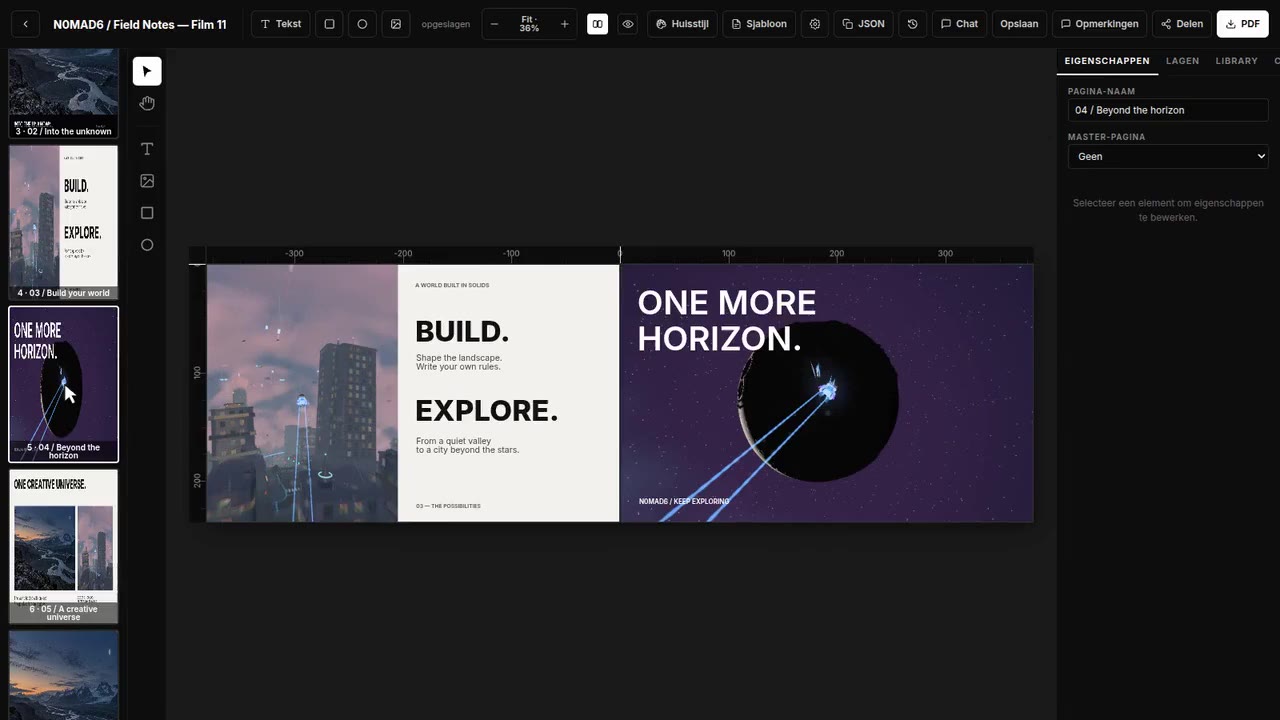Viewport: 1280px width, 720px height.
Task: Go back using the top-left arrow button
Action: click(x=25, y=24)
